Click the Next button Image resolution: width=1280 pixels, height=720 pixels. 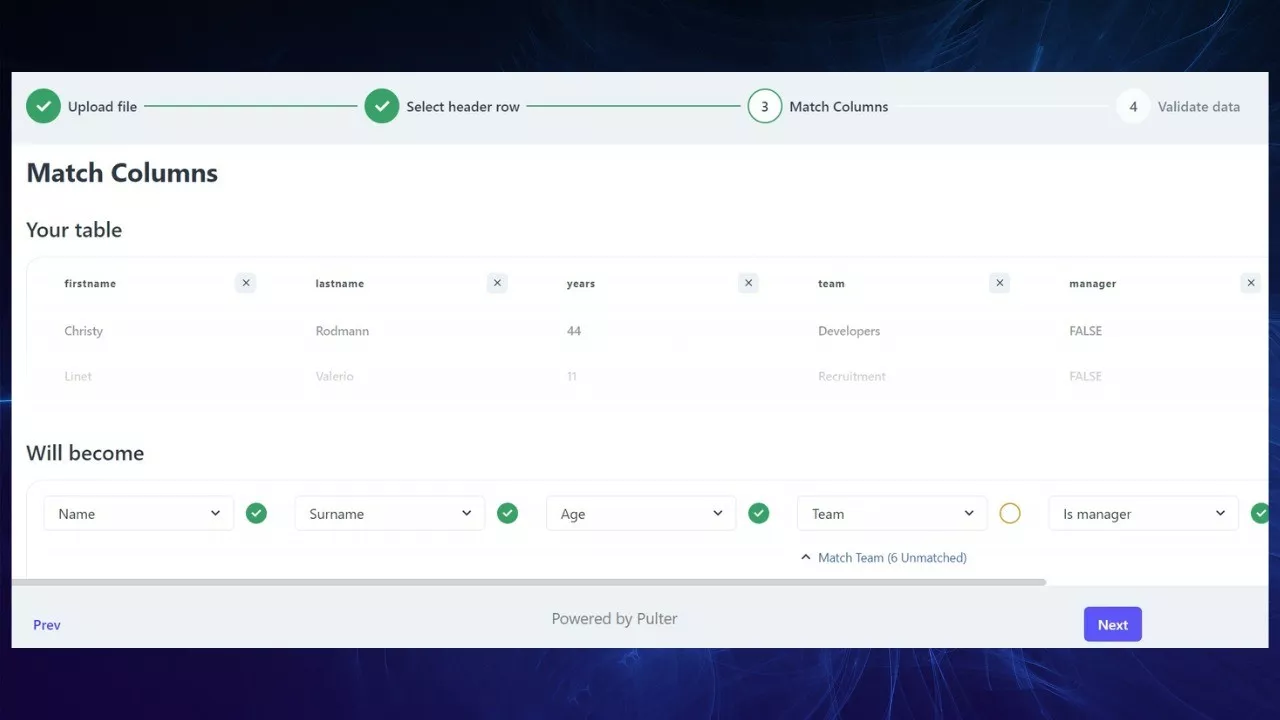pyautogui.click(x=1112, y=625)
